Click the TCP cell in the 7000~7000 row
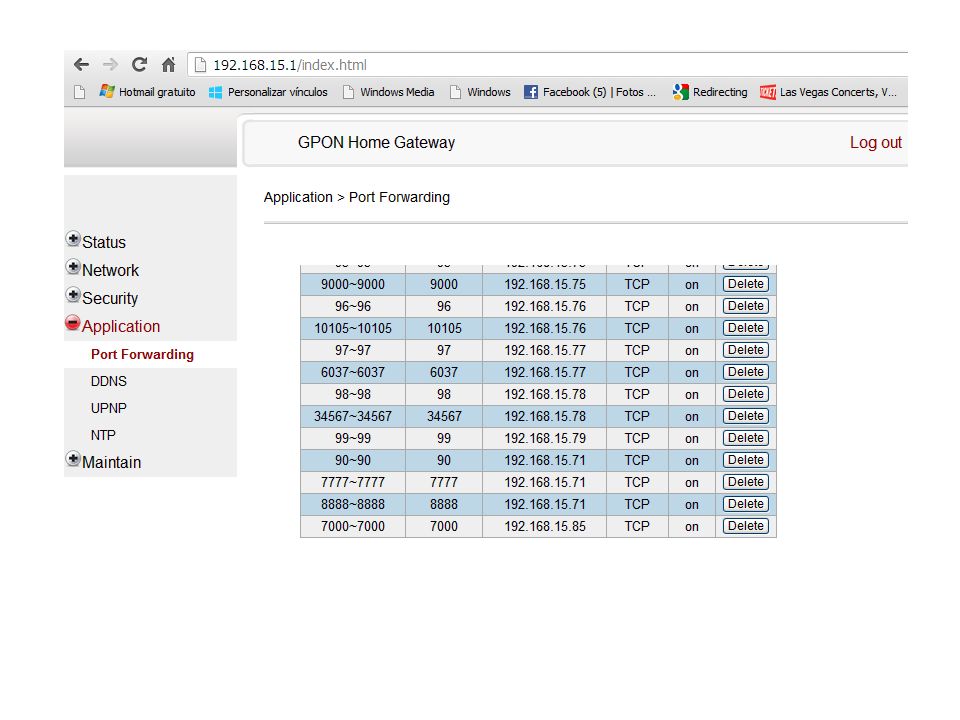Screen dimensions: 960x720 [637, 527]
